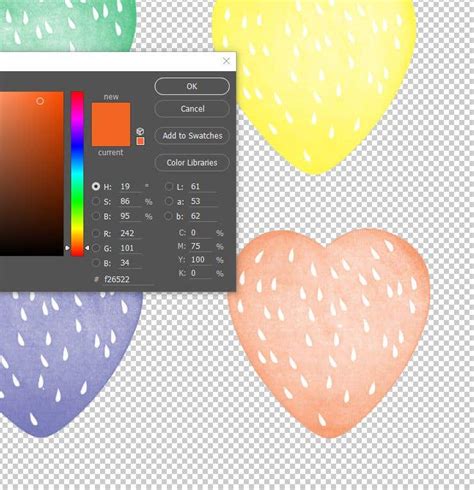Image resolution: width=474 pixels, height=490 pixels.
Task: Click the H field showing 19
Action: pyautogui.click(x=131, y=187)
